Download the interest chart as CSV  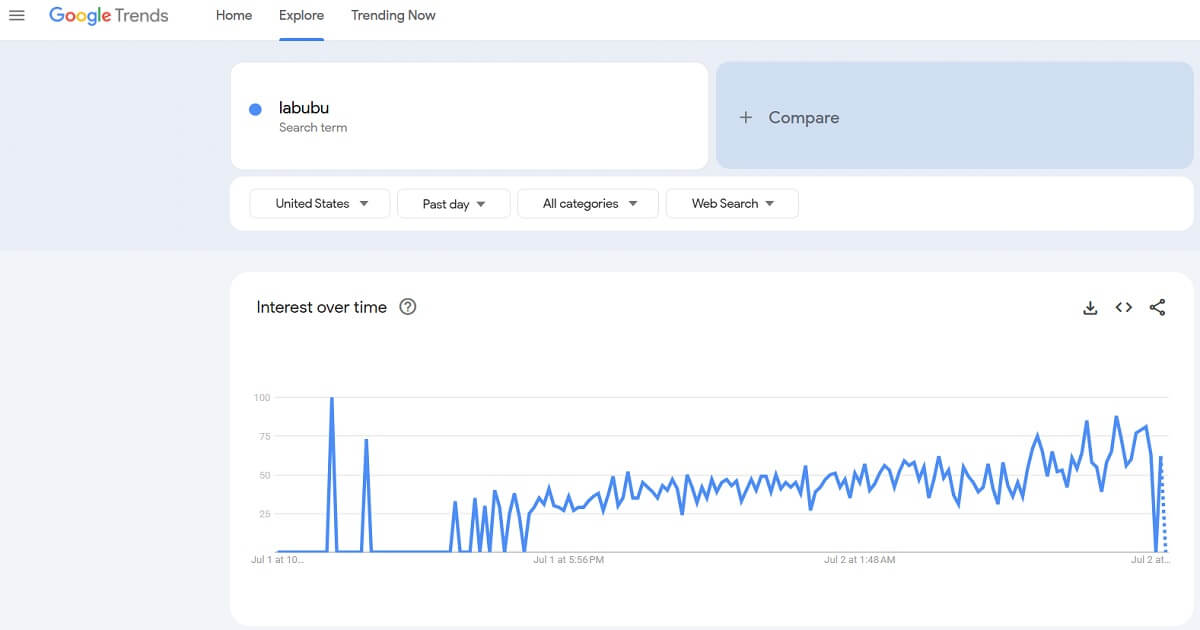[1090, 308]
